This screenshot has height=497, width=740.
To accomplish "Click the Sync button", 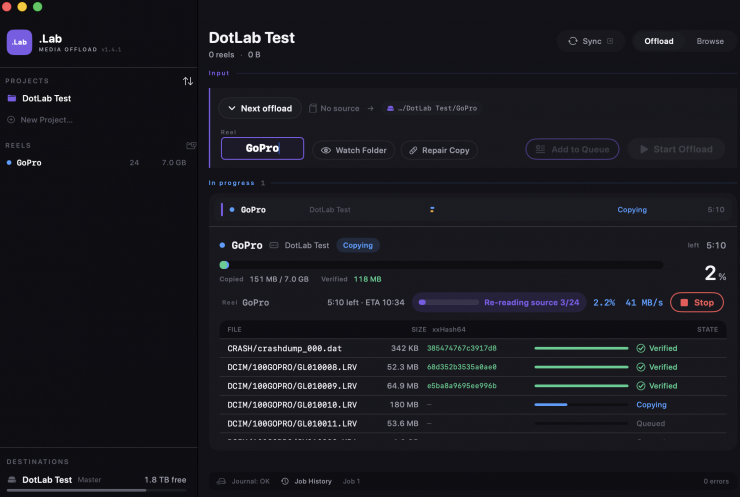I will 590,41.
